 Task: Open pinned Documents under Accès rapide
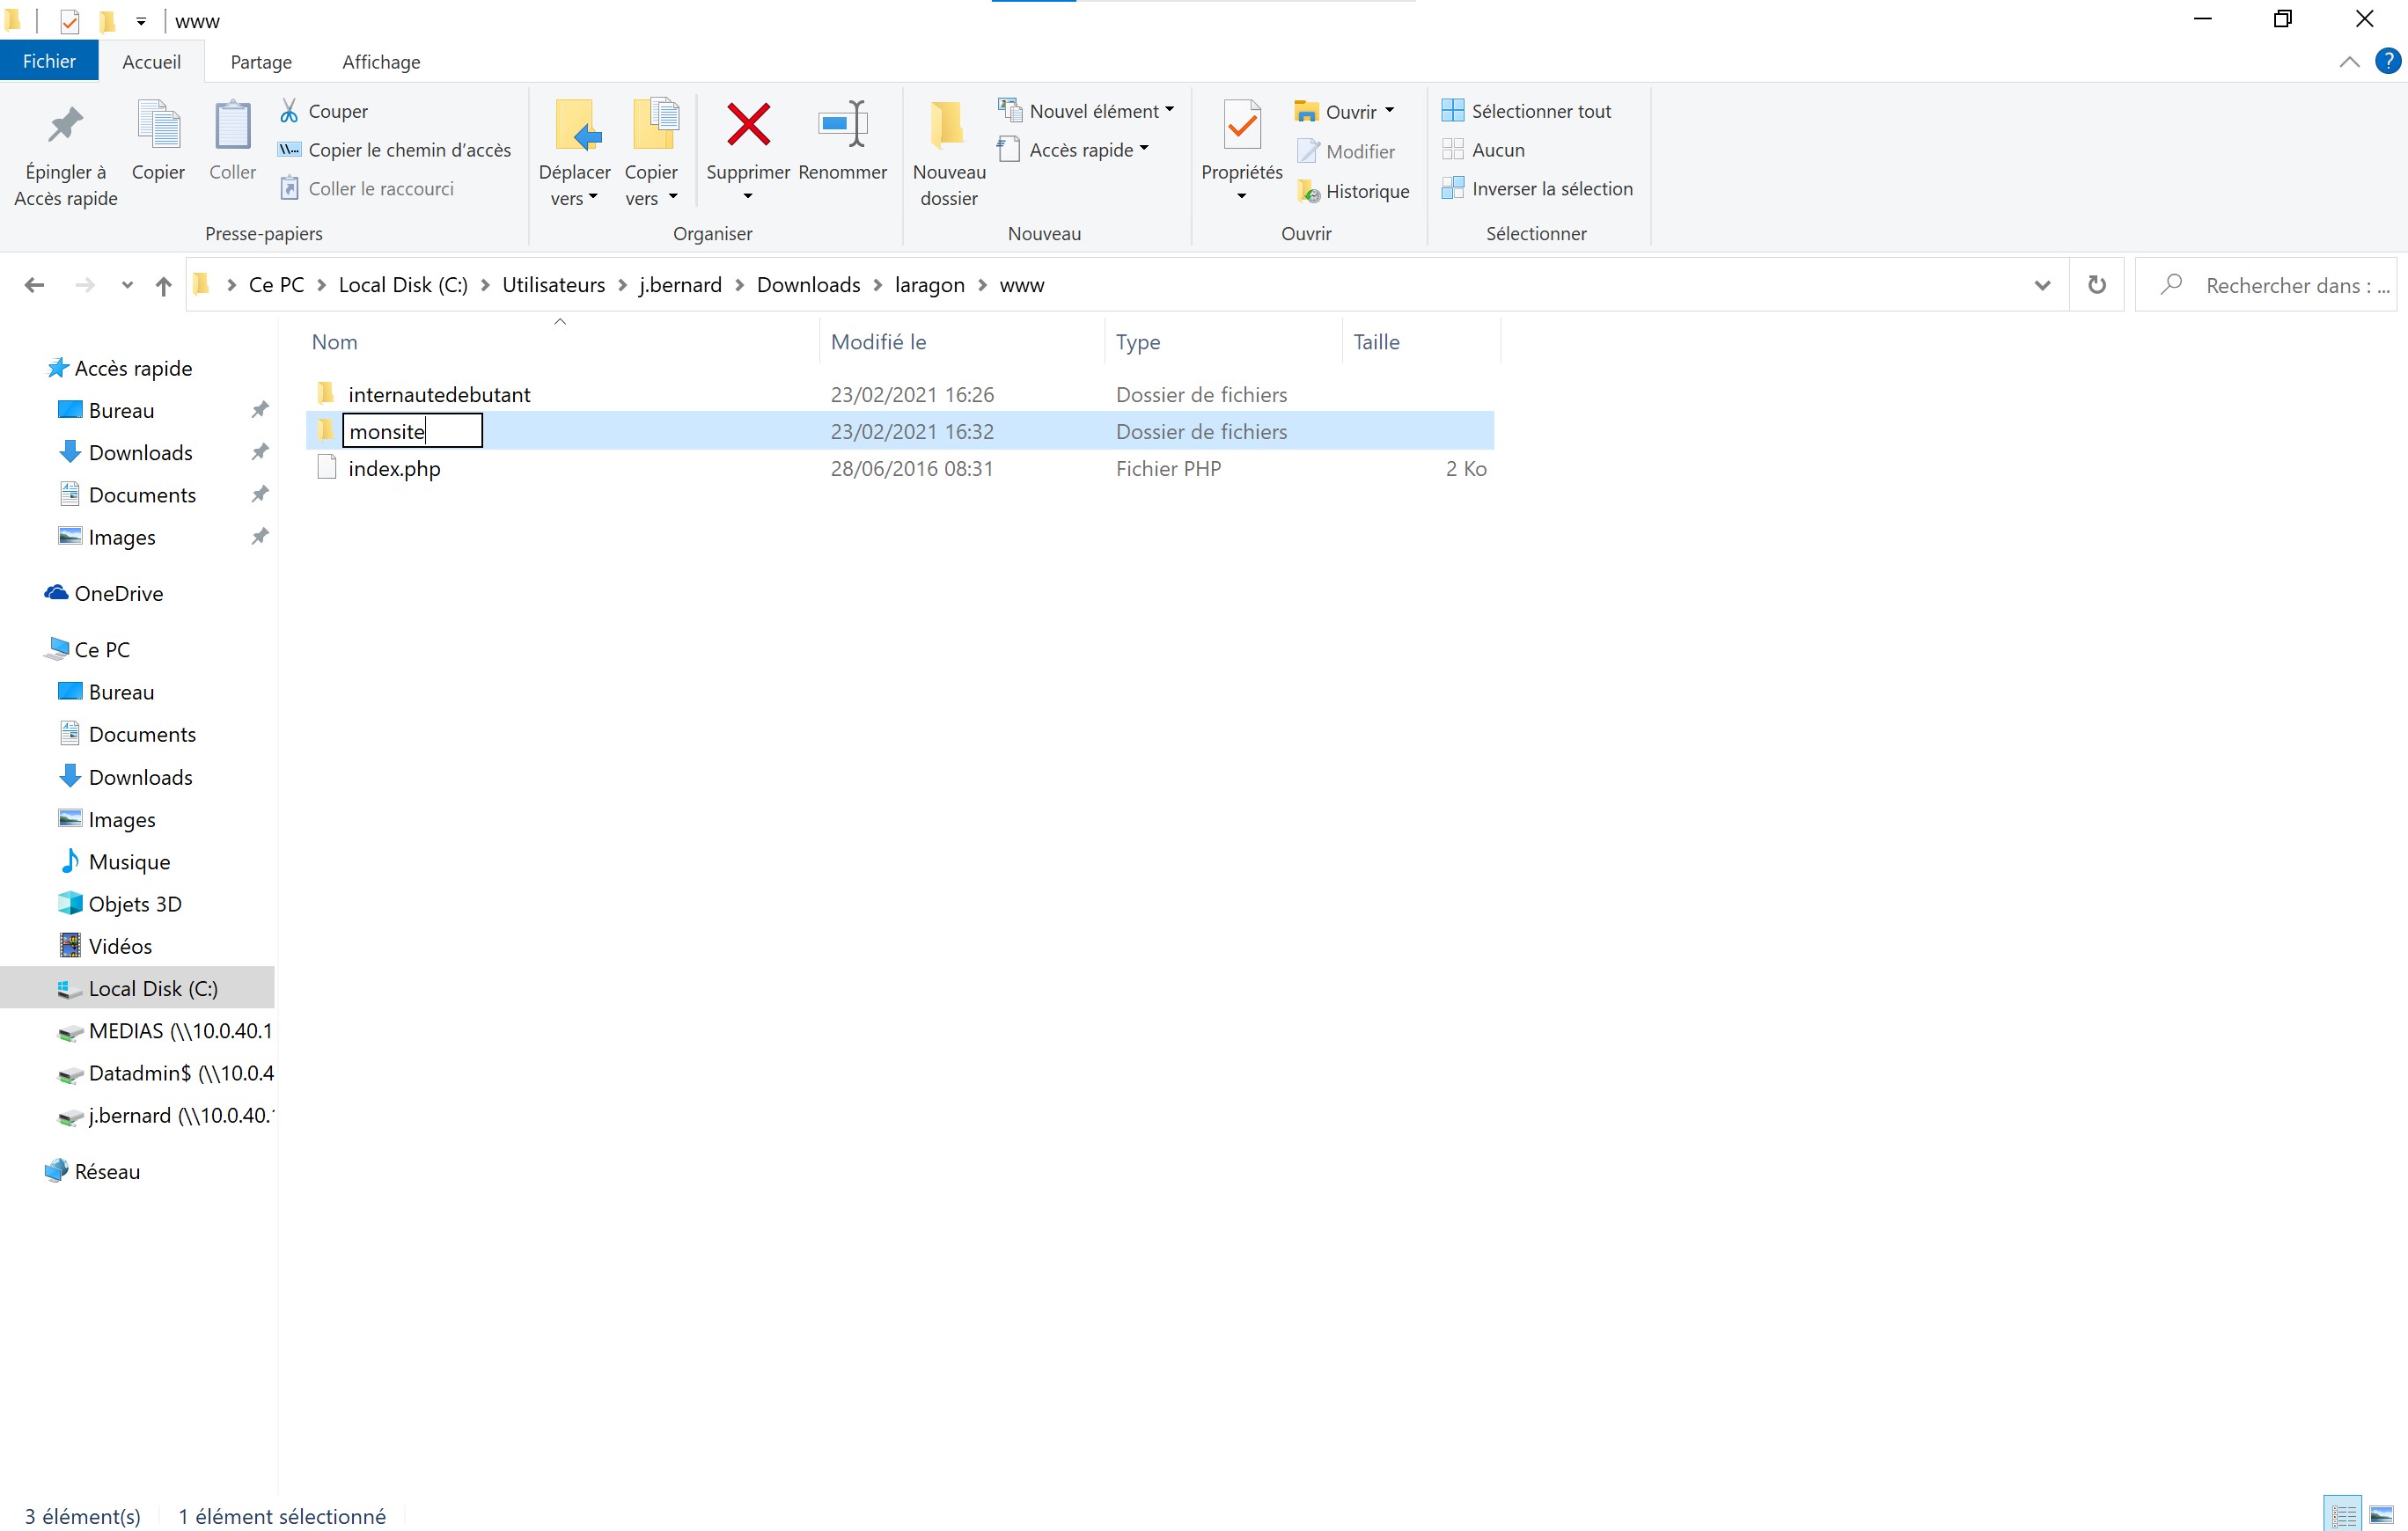(x=142, y=495)
